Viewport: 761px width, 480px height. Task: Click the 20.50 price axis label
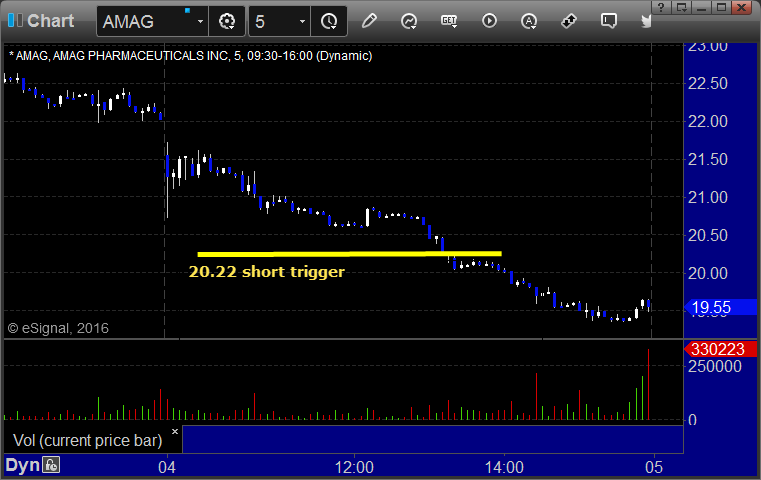[x=708, y=235]
